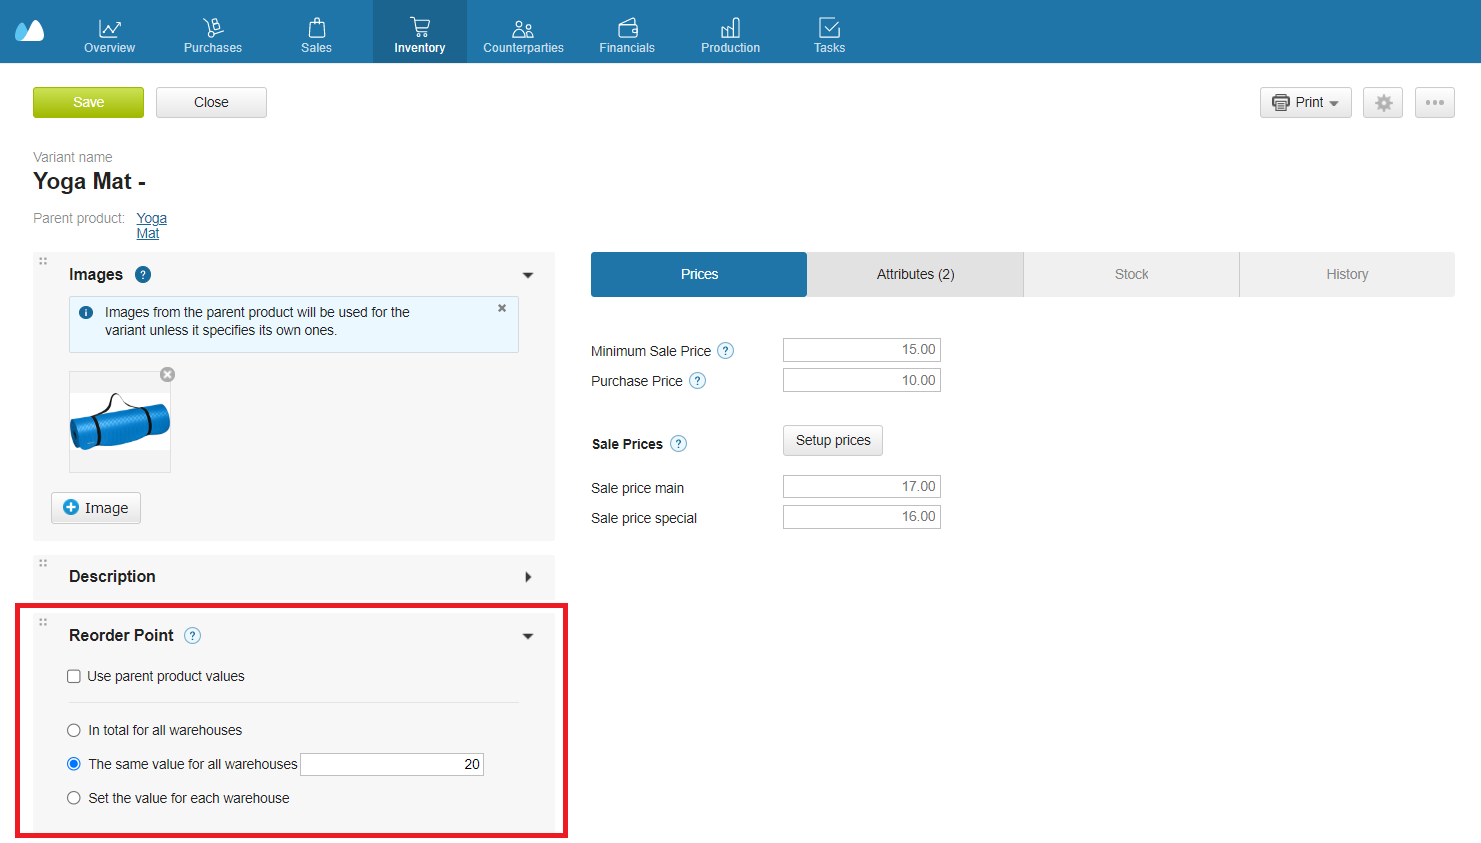Image resolution: width=1481 pixels, height=843 pixels.
Task: Grab the Images section drag handle
Action: pos(43,261)
